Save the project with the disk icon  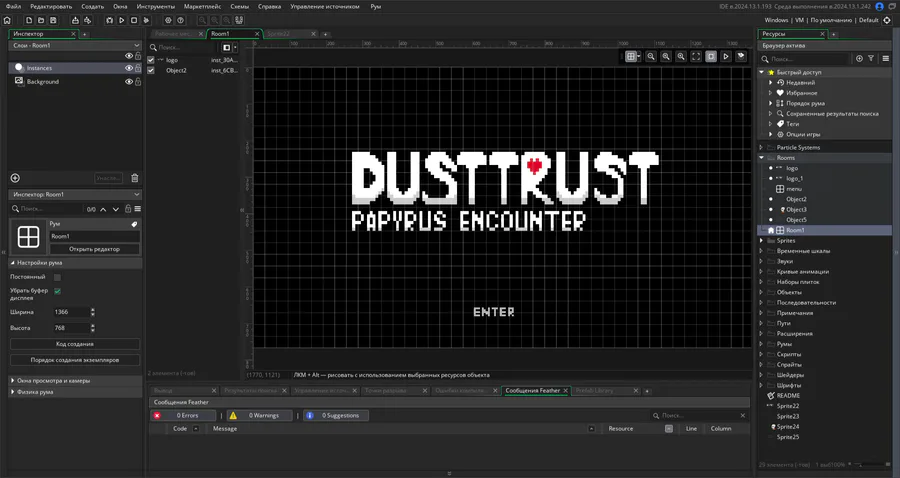53,20
